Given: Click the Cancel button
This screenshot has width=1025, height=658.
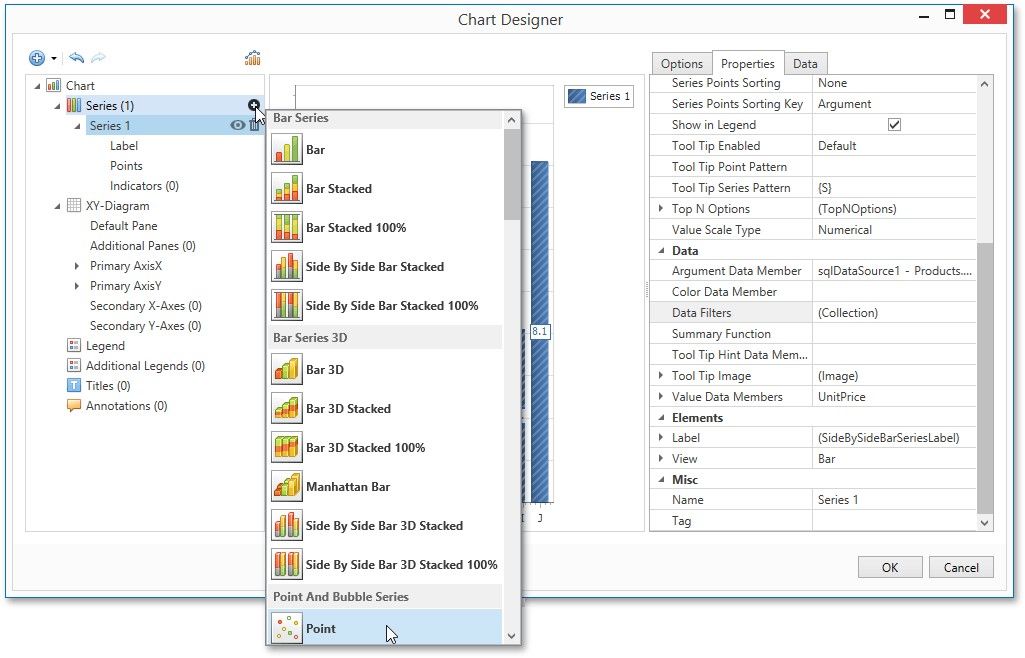Looking at the screenshot, I should 961,567.
